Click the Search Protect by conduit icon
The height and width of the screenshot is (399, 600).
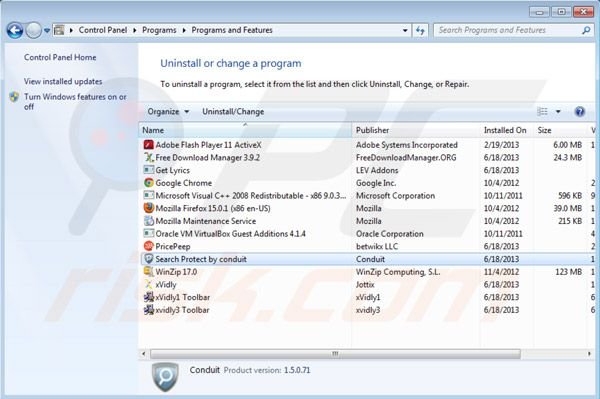pyautogui.click(x=148, y=259)
